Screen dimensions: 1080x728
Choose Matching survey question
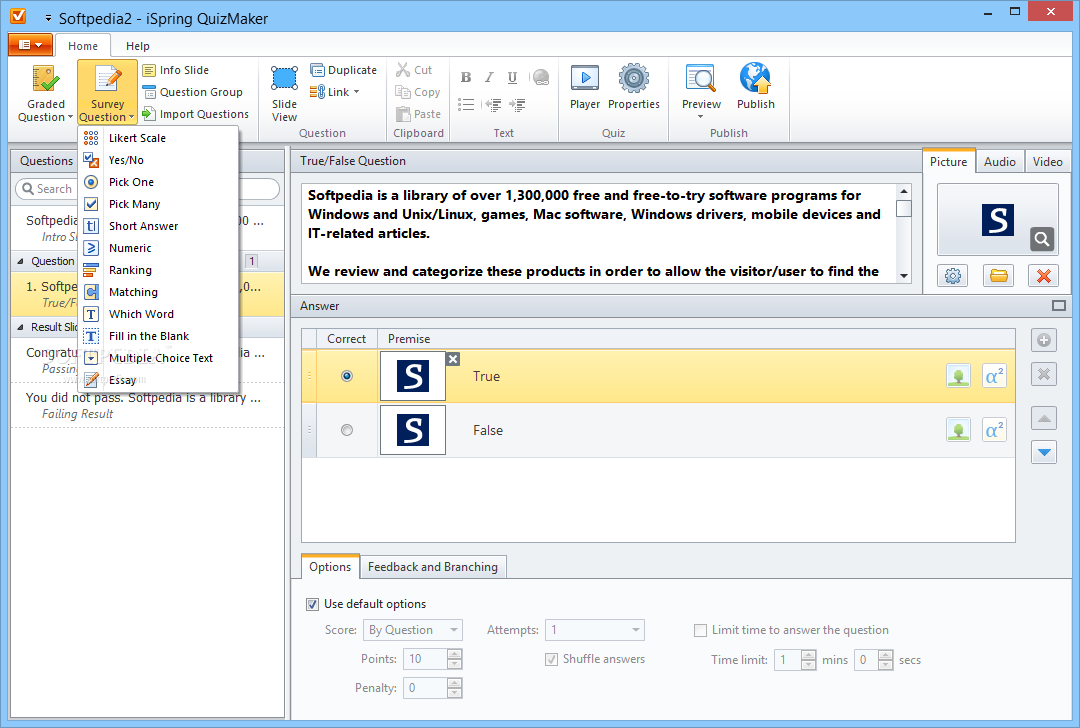159,292
